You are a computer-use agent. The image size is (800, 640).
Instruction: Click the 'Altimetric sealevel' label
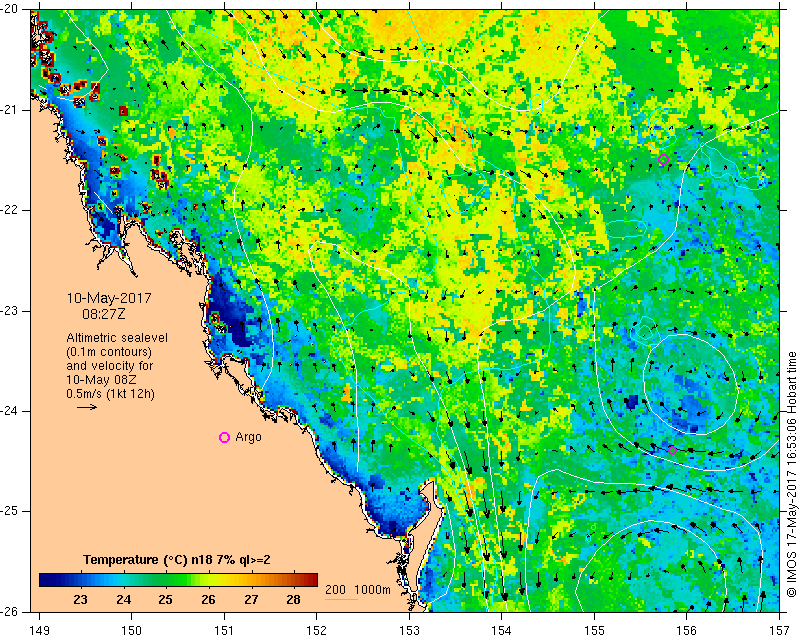(x=117, y=338)
